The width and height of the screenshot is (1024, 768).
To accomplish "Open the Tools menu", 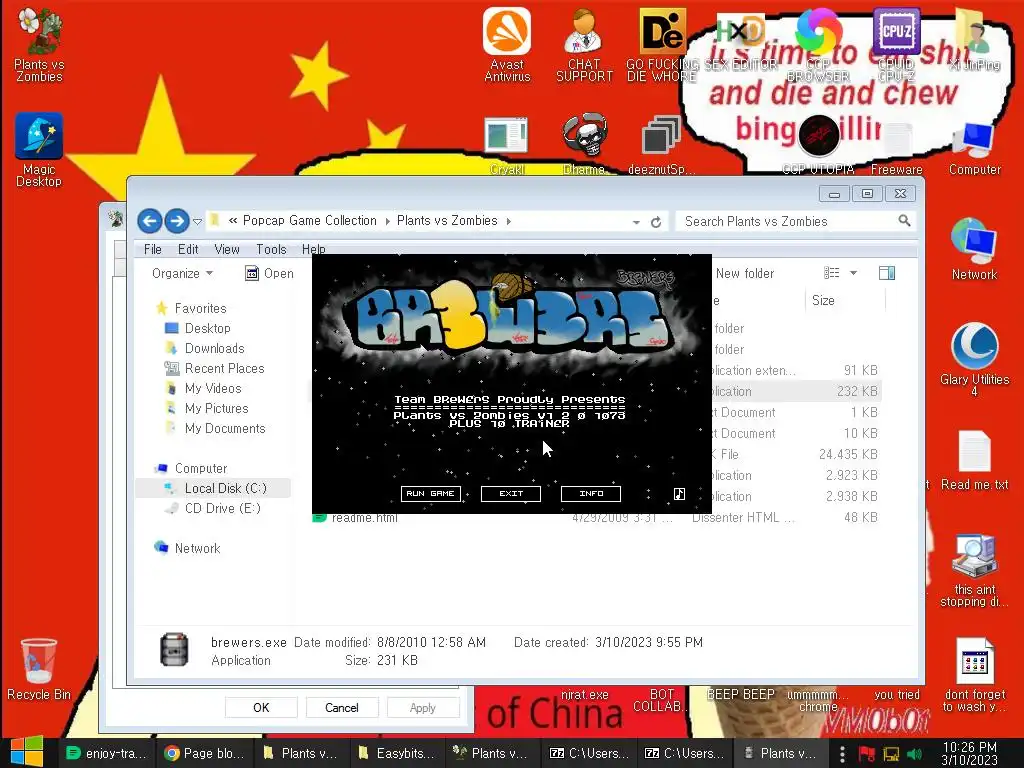I will tap(271, 249).
